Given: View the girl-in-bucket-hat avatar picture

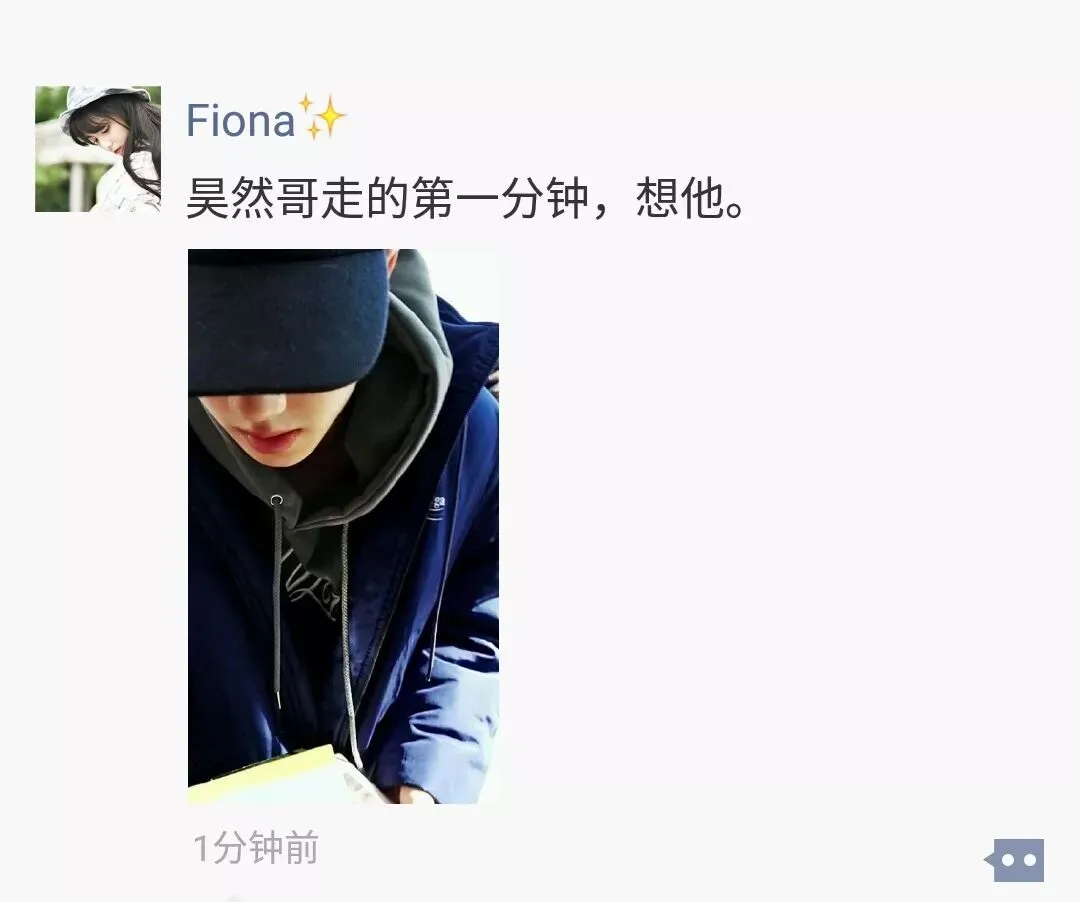Looking at the screenshot, I should coord(98,149).
